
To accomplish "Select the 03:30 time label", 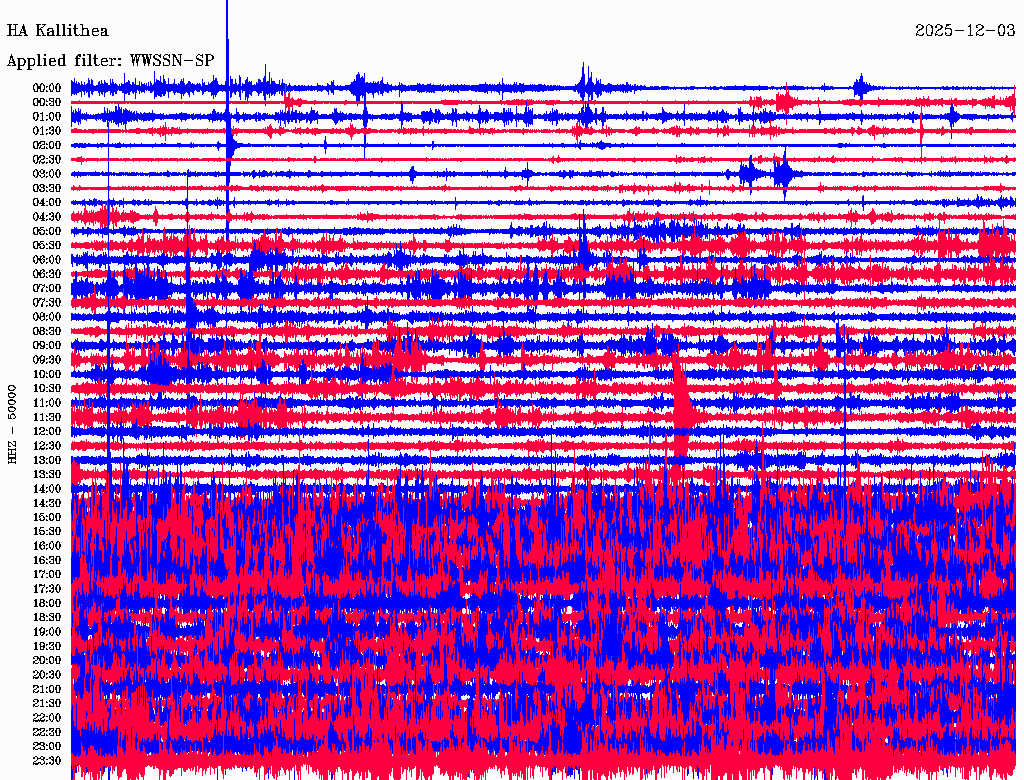I will pos(47,188).
